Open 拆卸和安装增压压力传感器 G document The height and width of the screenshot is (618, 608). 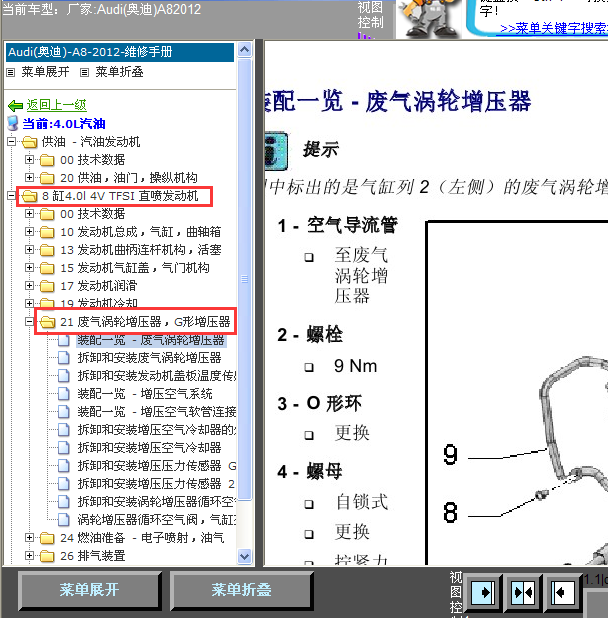click(156, 466)
